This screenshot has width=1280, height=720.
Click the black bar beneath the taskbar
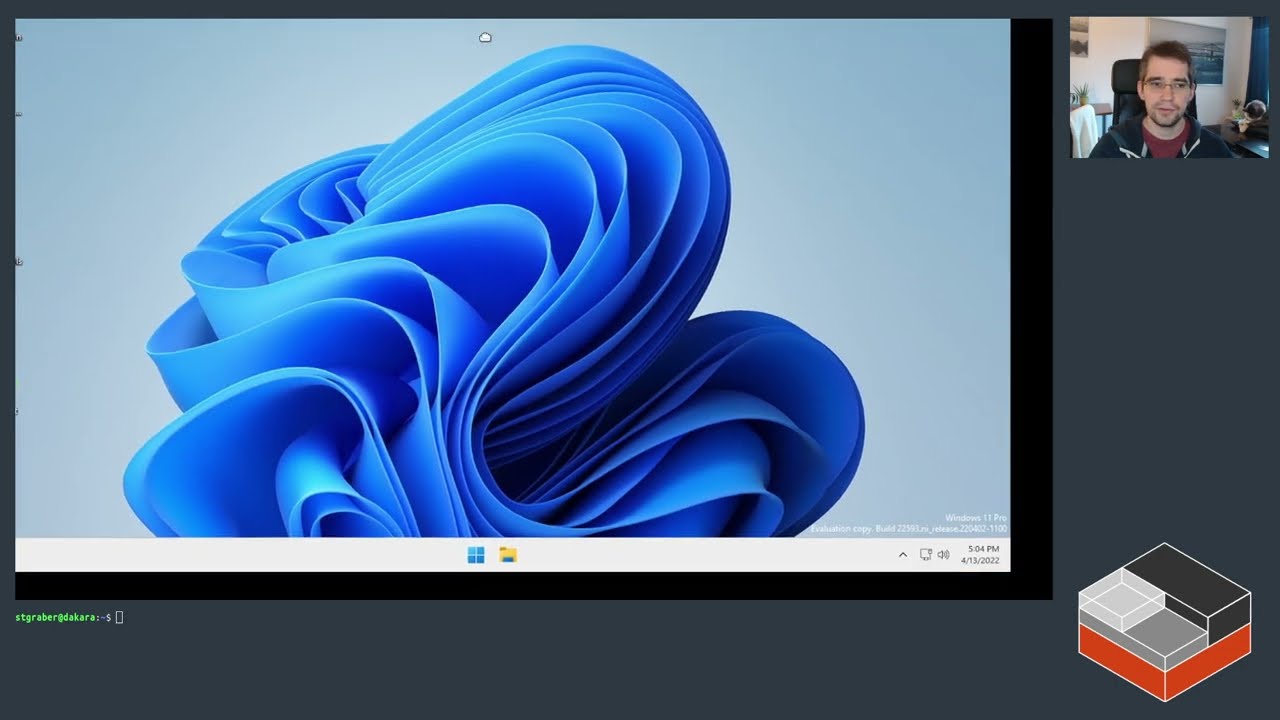pos(500,586)
